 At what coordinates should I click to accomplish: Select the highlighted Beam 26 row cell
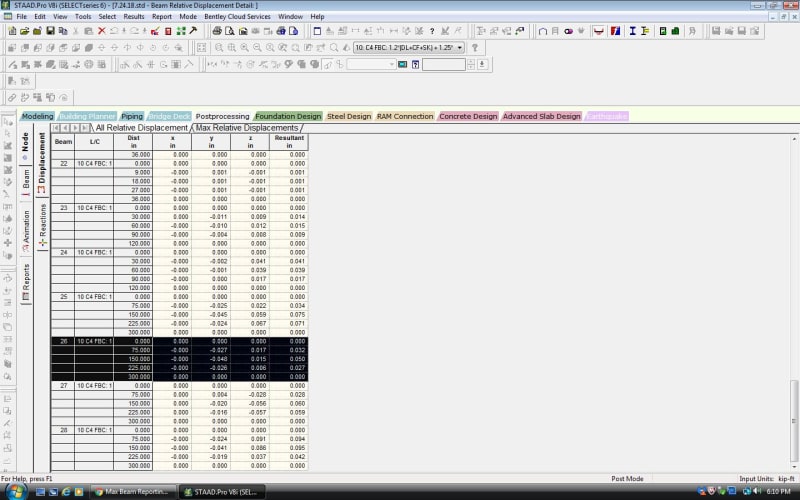pos(63,341)
